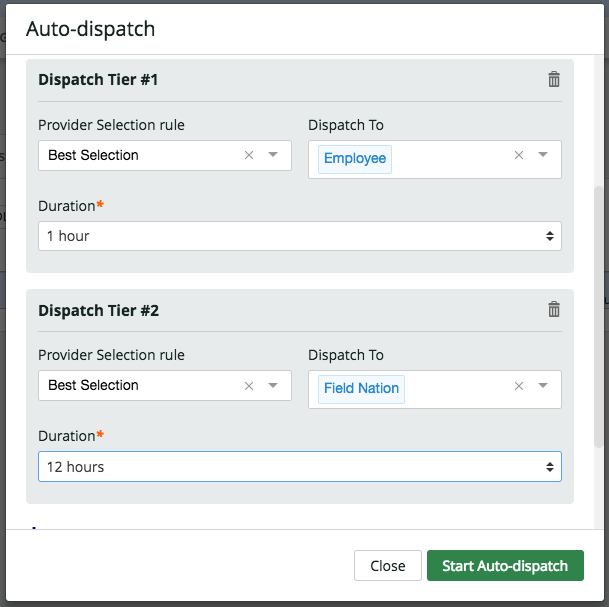Clear Tier #1 Dispatch To selection
Image resolution: width=609 pixels, height=607 pixels.
coord(519,155)
